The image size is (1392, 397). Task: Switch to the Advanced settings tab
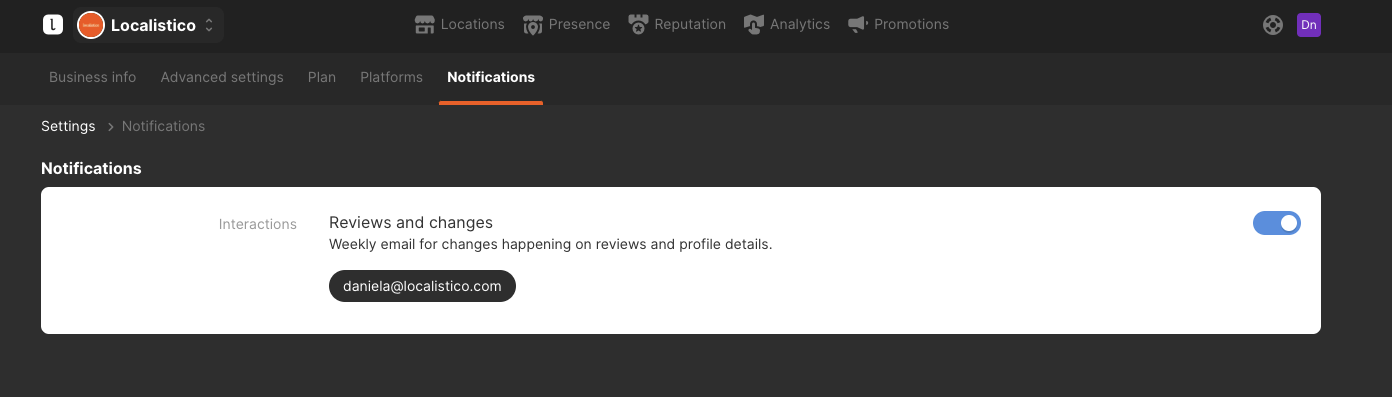coord(222,77)
